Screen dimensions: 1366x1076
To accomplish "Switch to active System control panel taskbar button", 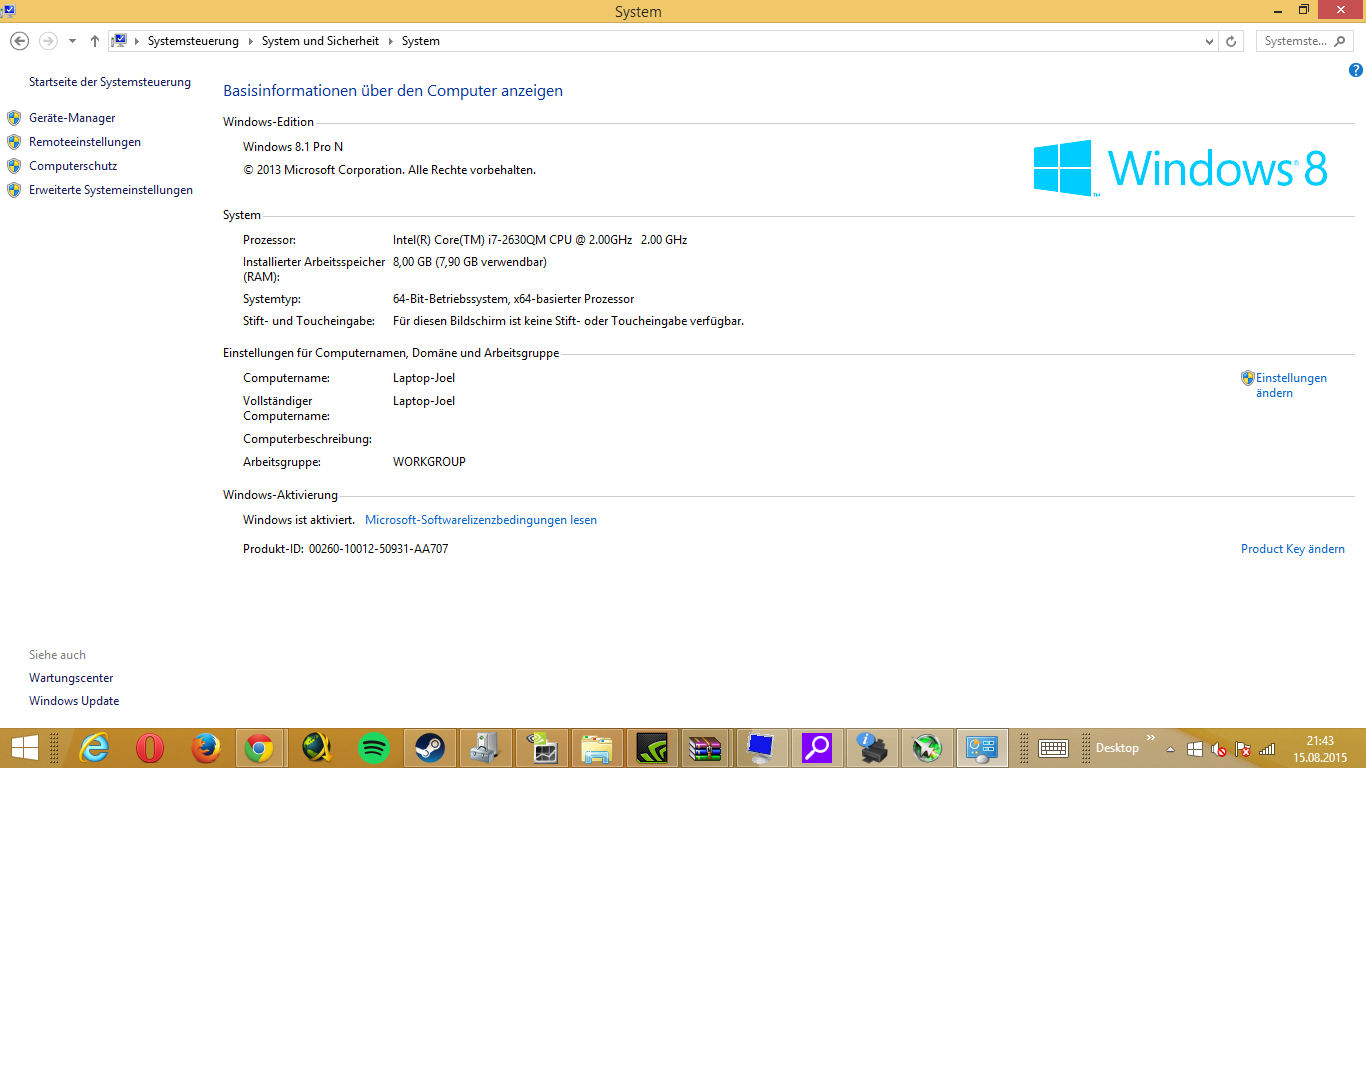I will [982, 748].
